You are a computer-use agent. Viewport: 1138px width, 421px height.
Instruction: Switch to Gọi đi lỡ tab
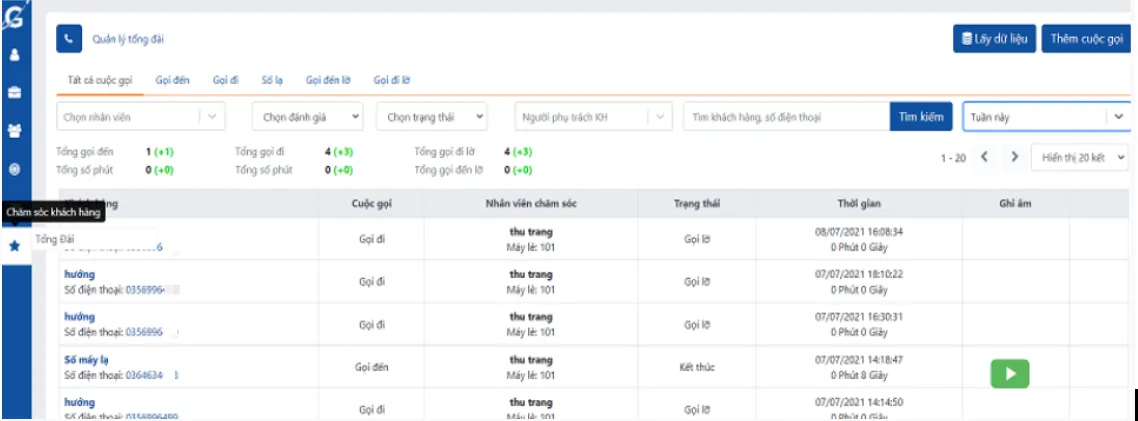[x=392, y=80]
